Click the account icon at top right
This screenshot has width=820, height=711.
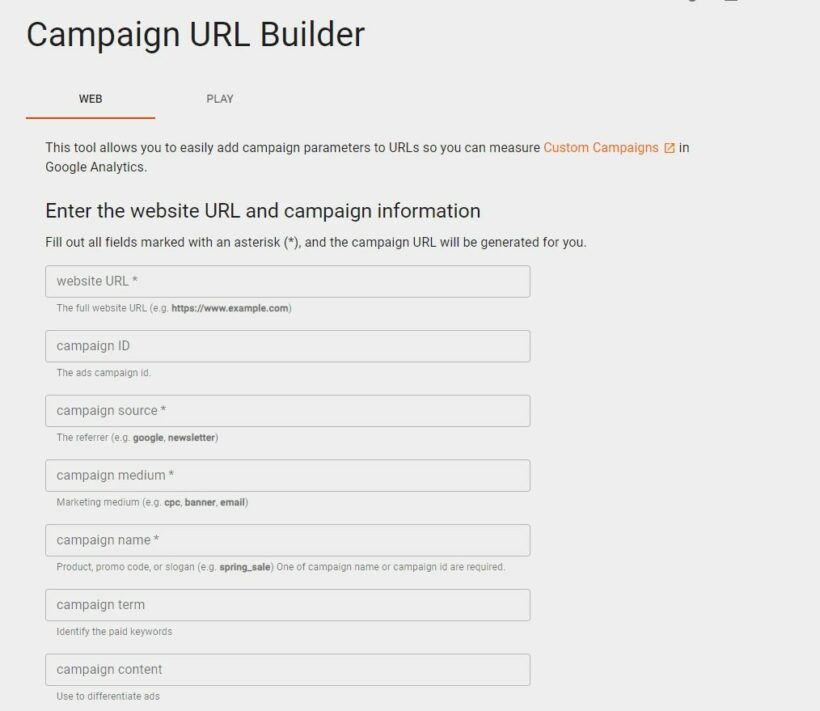pos(731,4)
